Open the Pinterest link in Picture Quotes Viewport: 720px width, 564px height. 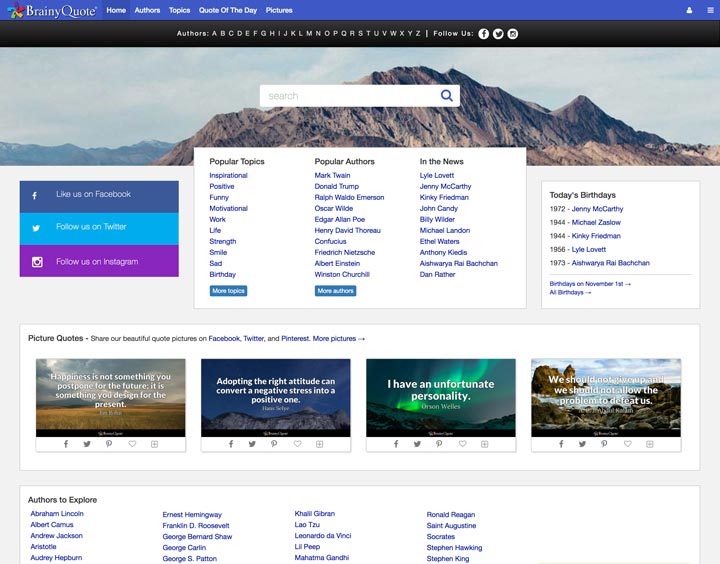(295, 338)
